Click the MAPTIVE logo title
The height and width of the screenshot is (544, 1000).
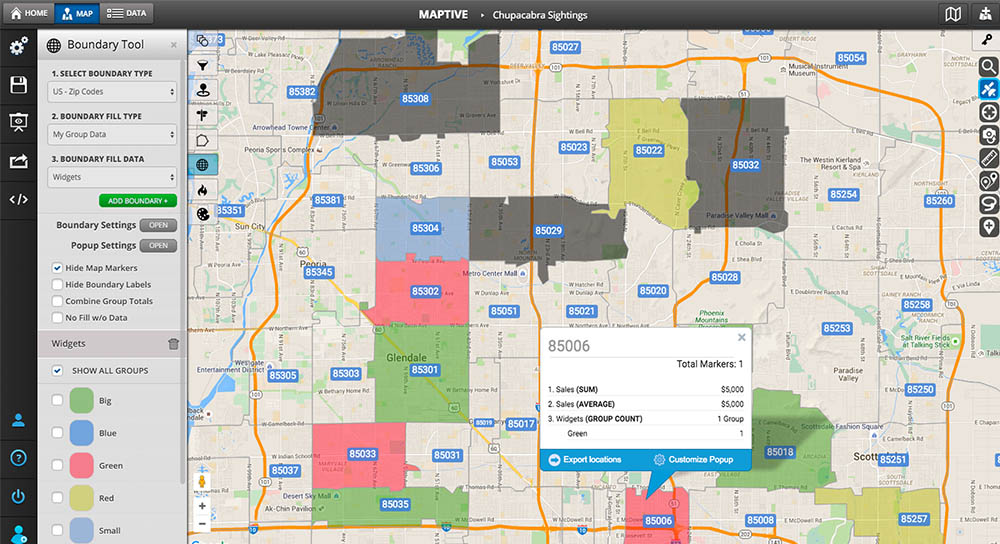click(x=443, y=14)
